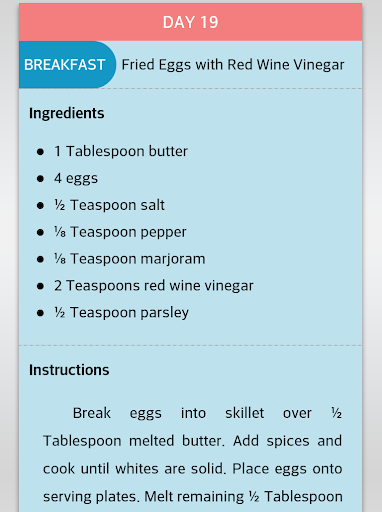Select the ⅛ Teaspoon pepper ingredient
Viewport: 382px width, 512px height.
coord(120,232)
